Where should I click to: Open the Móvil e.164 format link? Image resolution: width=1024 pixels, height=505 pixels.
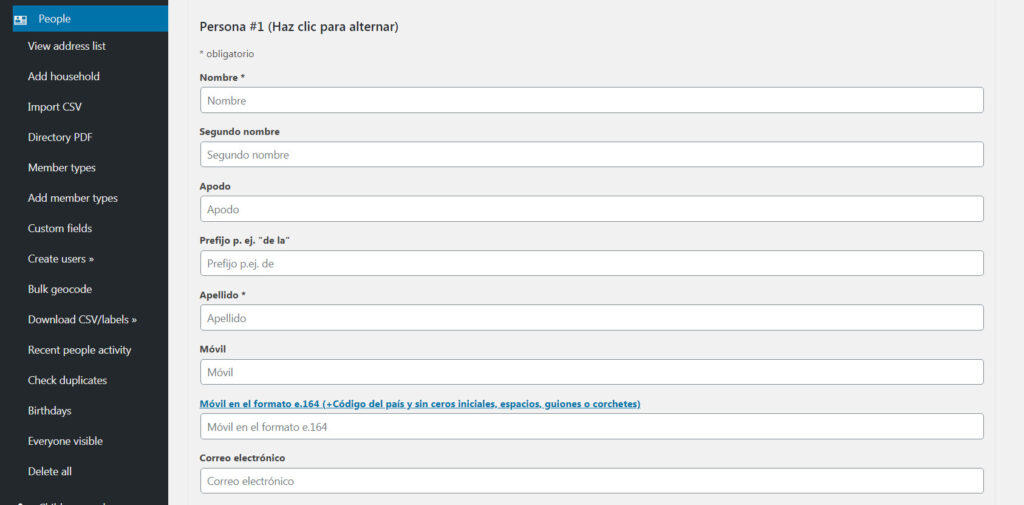click(x=420, y=404)
